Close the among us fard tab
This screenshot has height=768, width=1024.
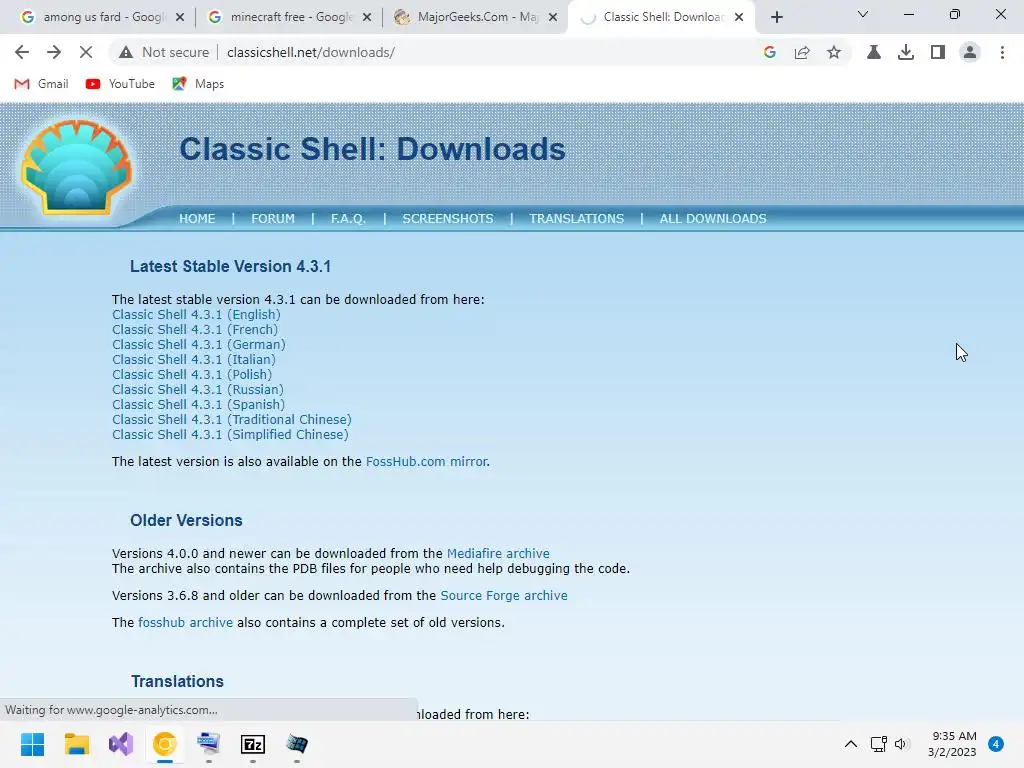click(180, 17)
